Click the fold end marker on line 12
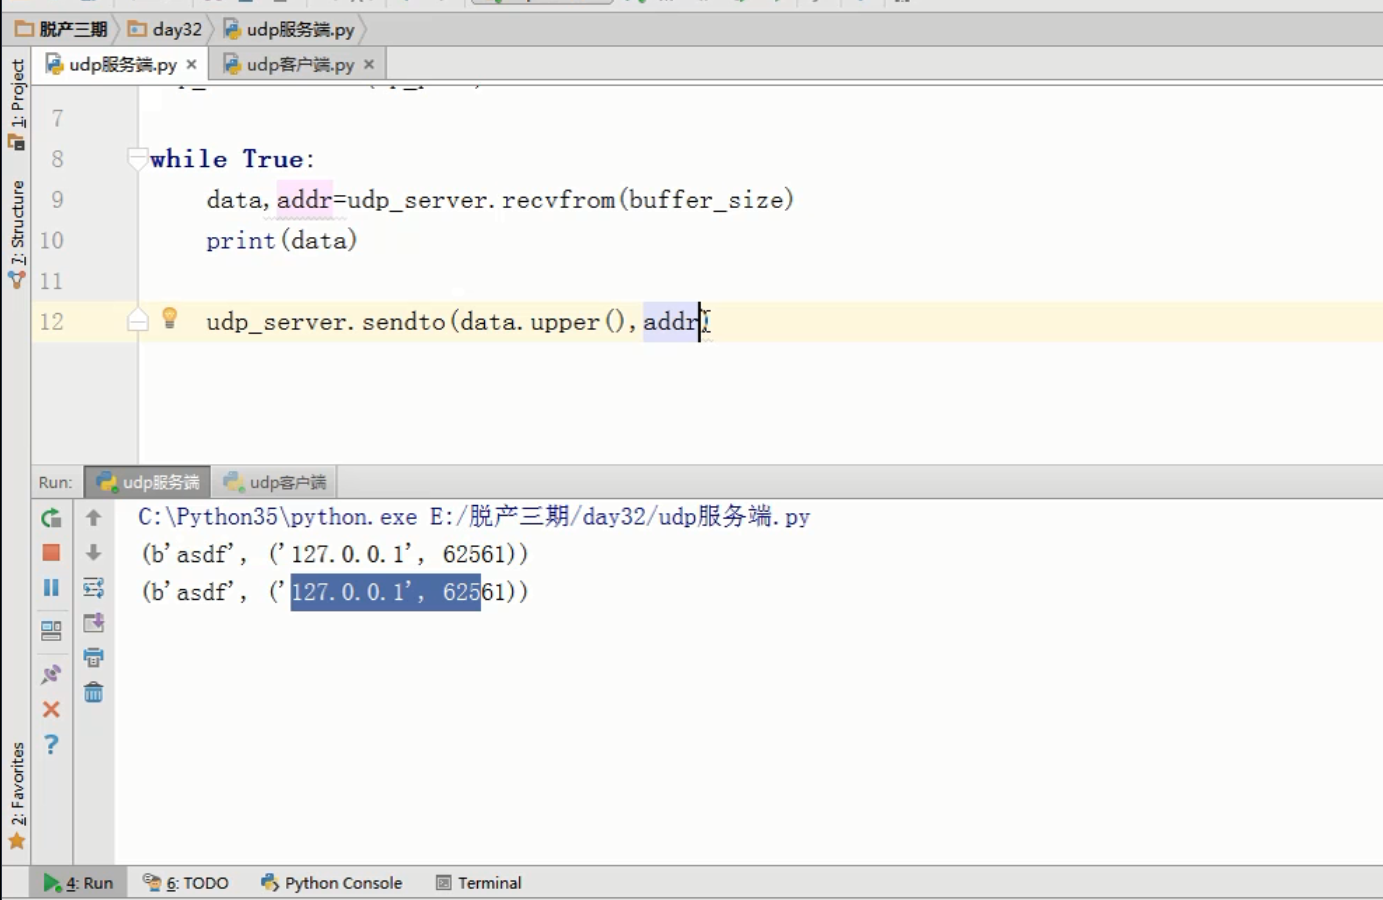Screen dimensions: 1383x900 [x=137, y=320]
